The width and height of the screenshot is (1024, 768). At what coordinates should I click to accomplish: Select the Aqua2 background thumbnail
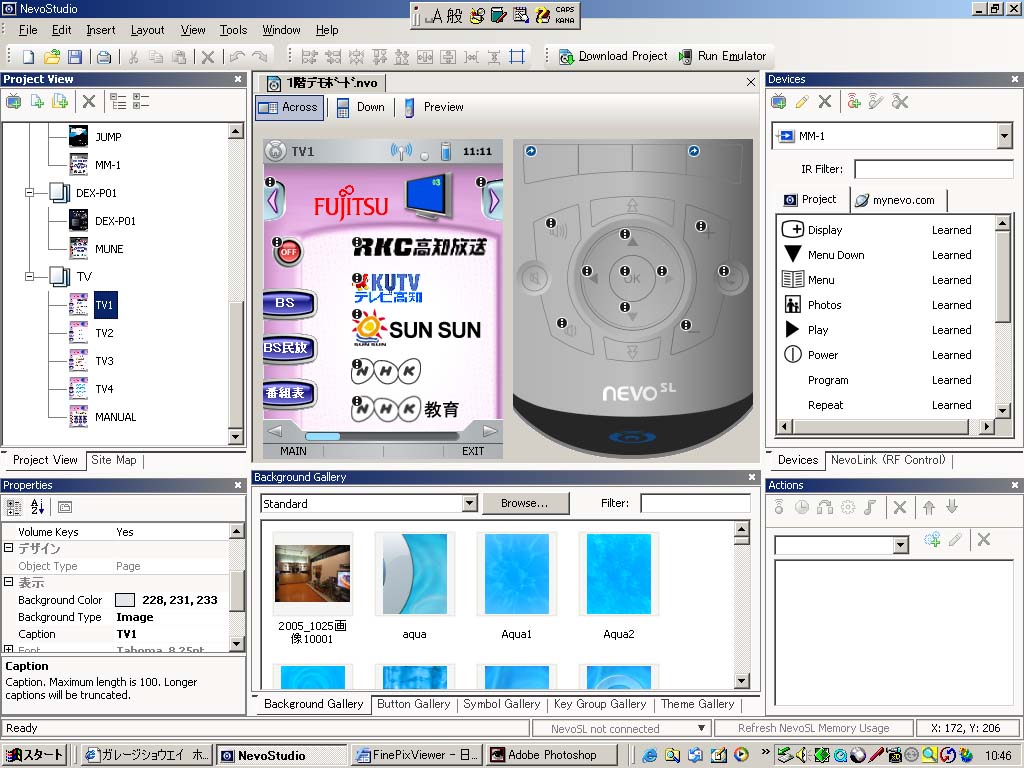click(618, 574)
